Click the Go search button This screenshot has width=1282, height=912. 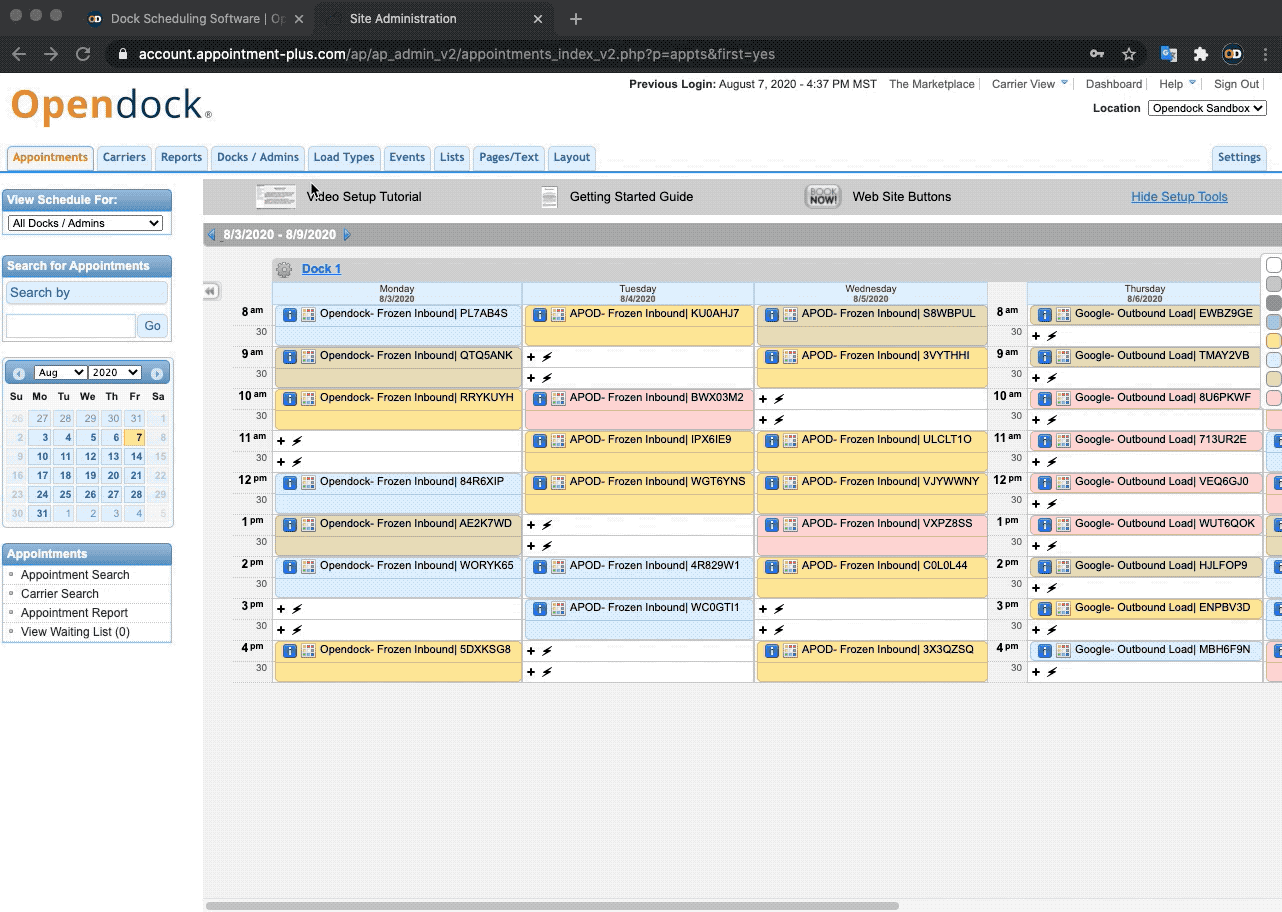(152, 325)
